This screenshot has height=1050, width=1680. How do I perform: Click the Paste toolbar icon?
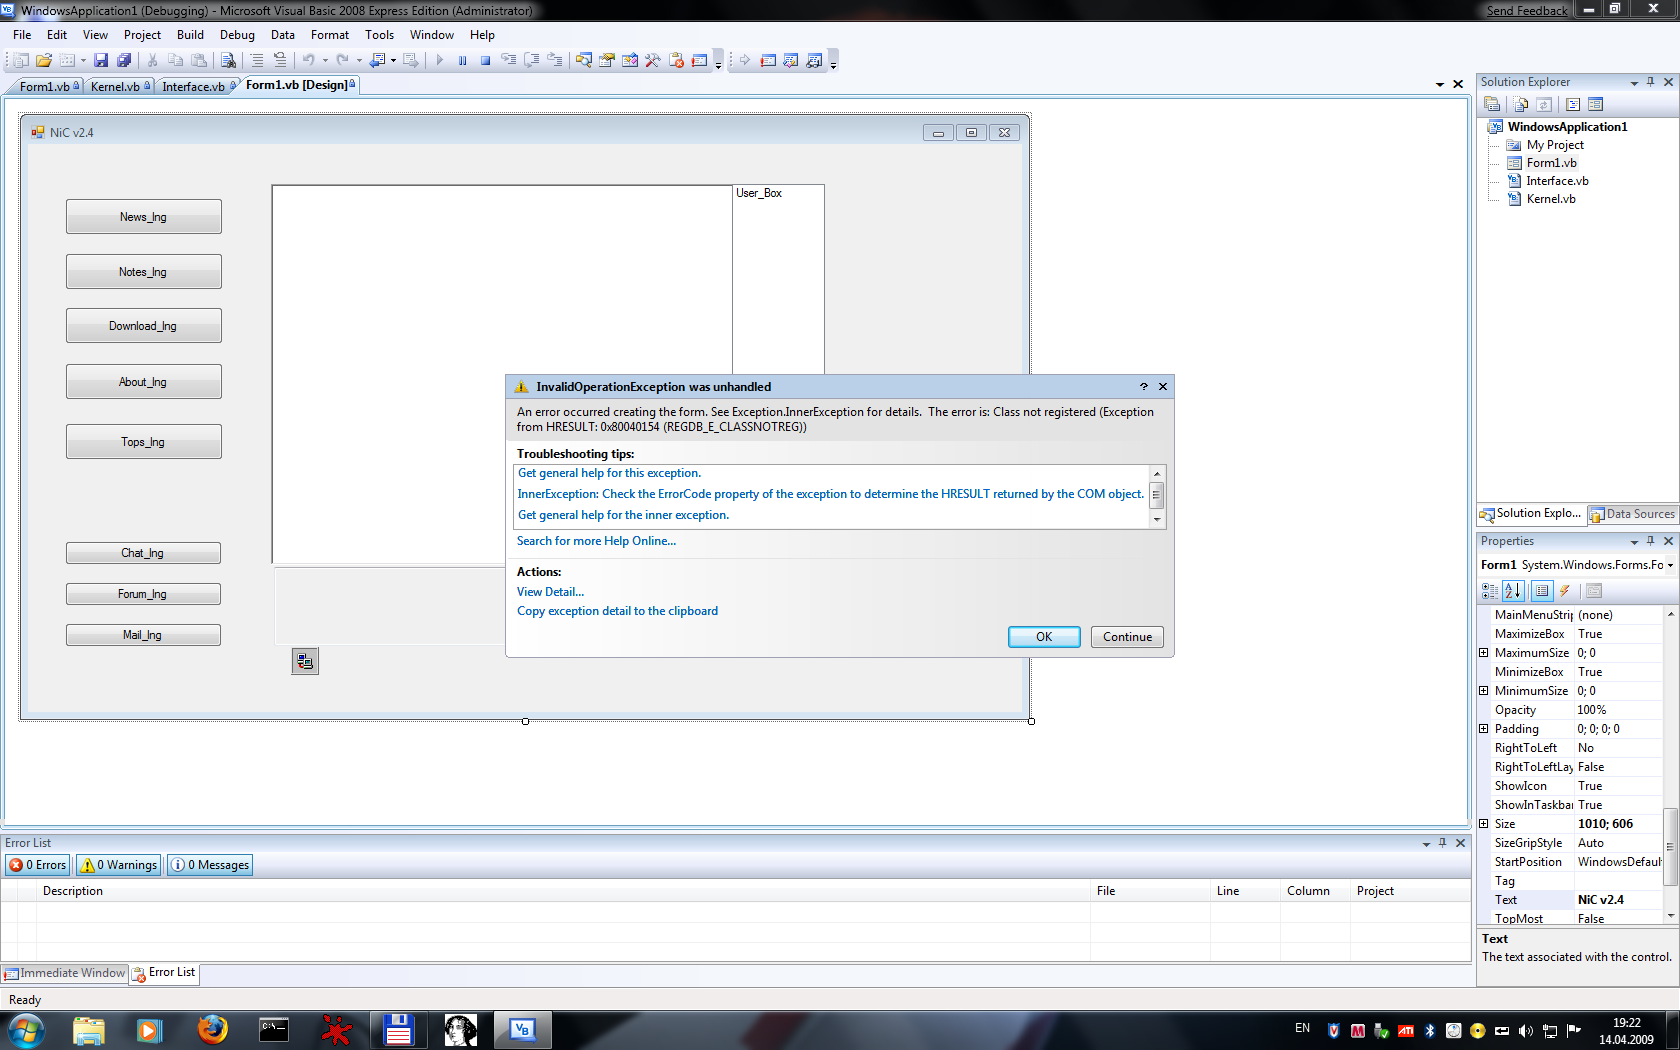coord(199,60)
